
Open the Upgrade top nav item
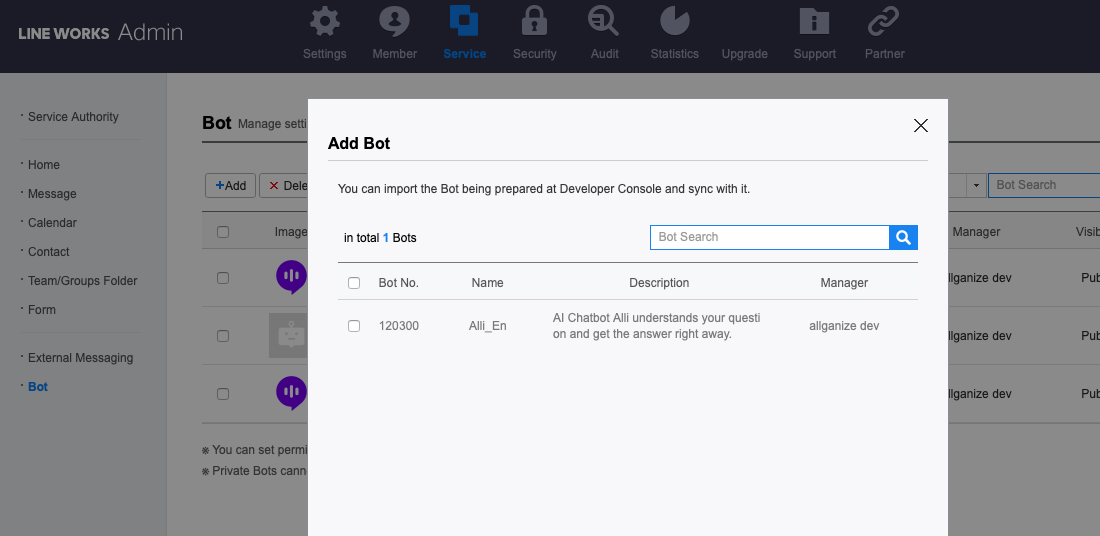(744, 54)
